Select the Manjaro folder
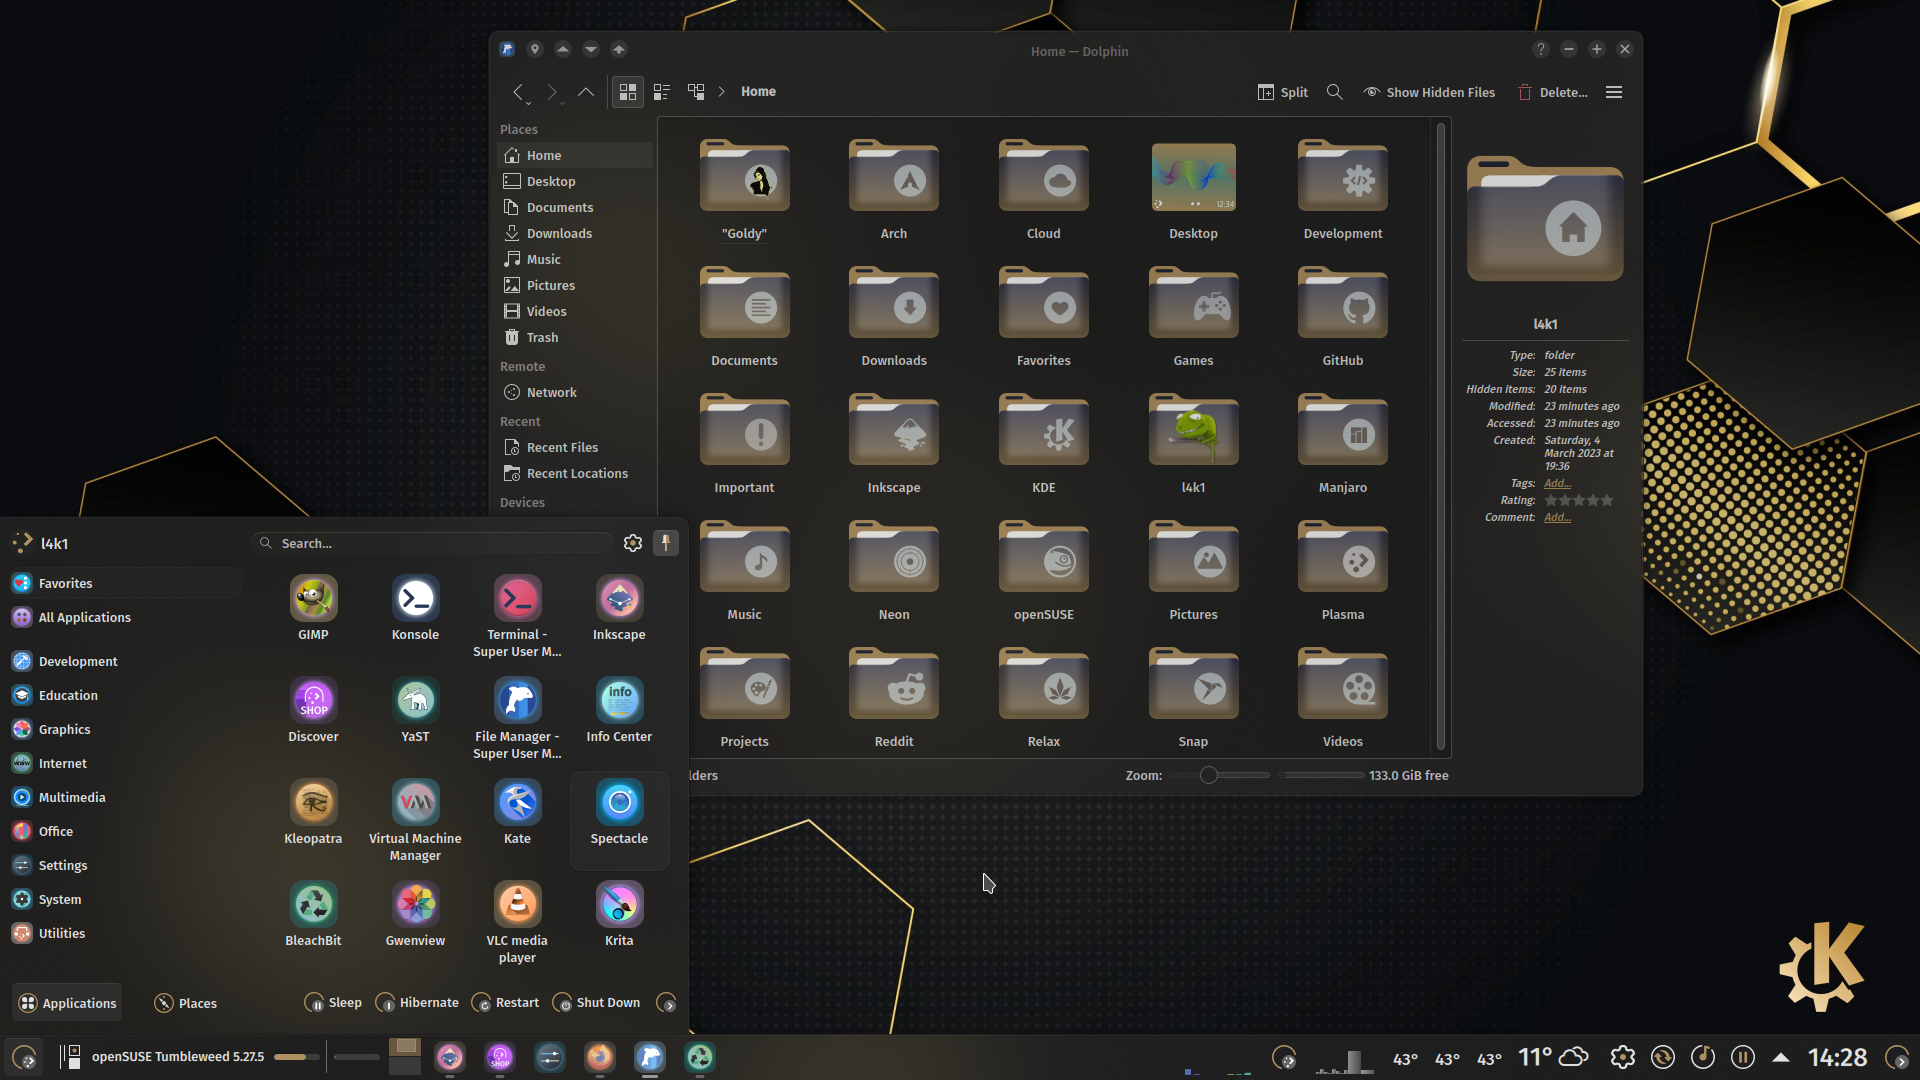The height and width of the screenshot is (1080, 1920). [x=1342, y=444]
